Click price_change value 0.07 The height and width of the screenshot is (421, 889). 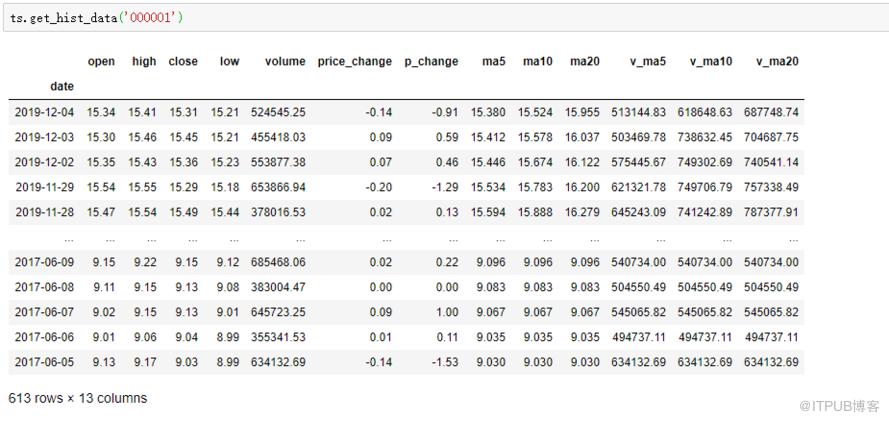pos(381,162)
